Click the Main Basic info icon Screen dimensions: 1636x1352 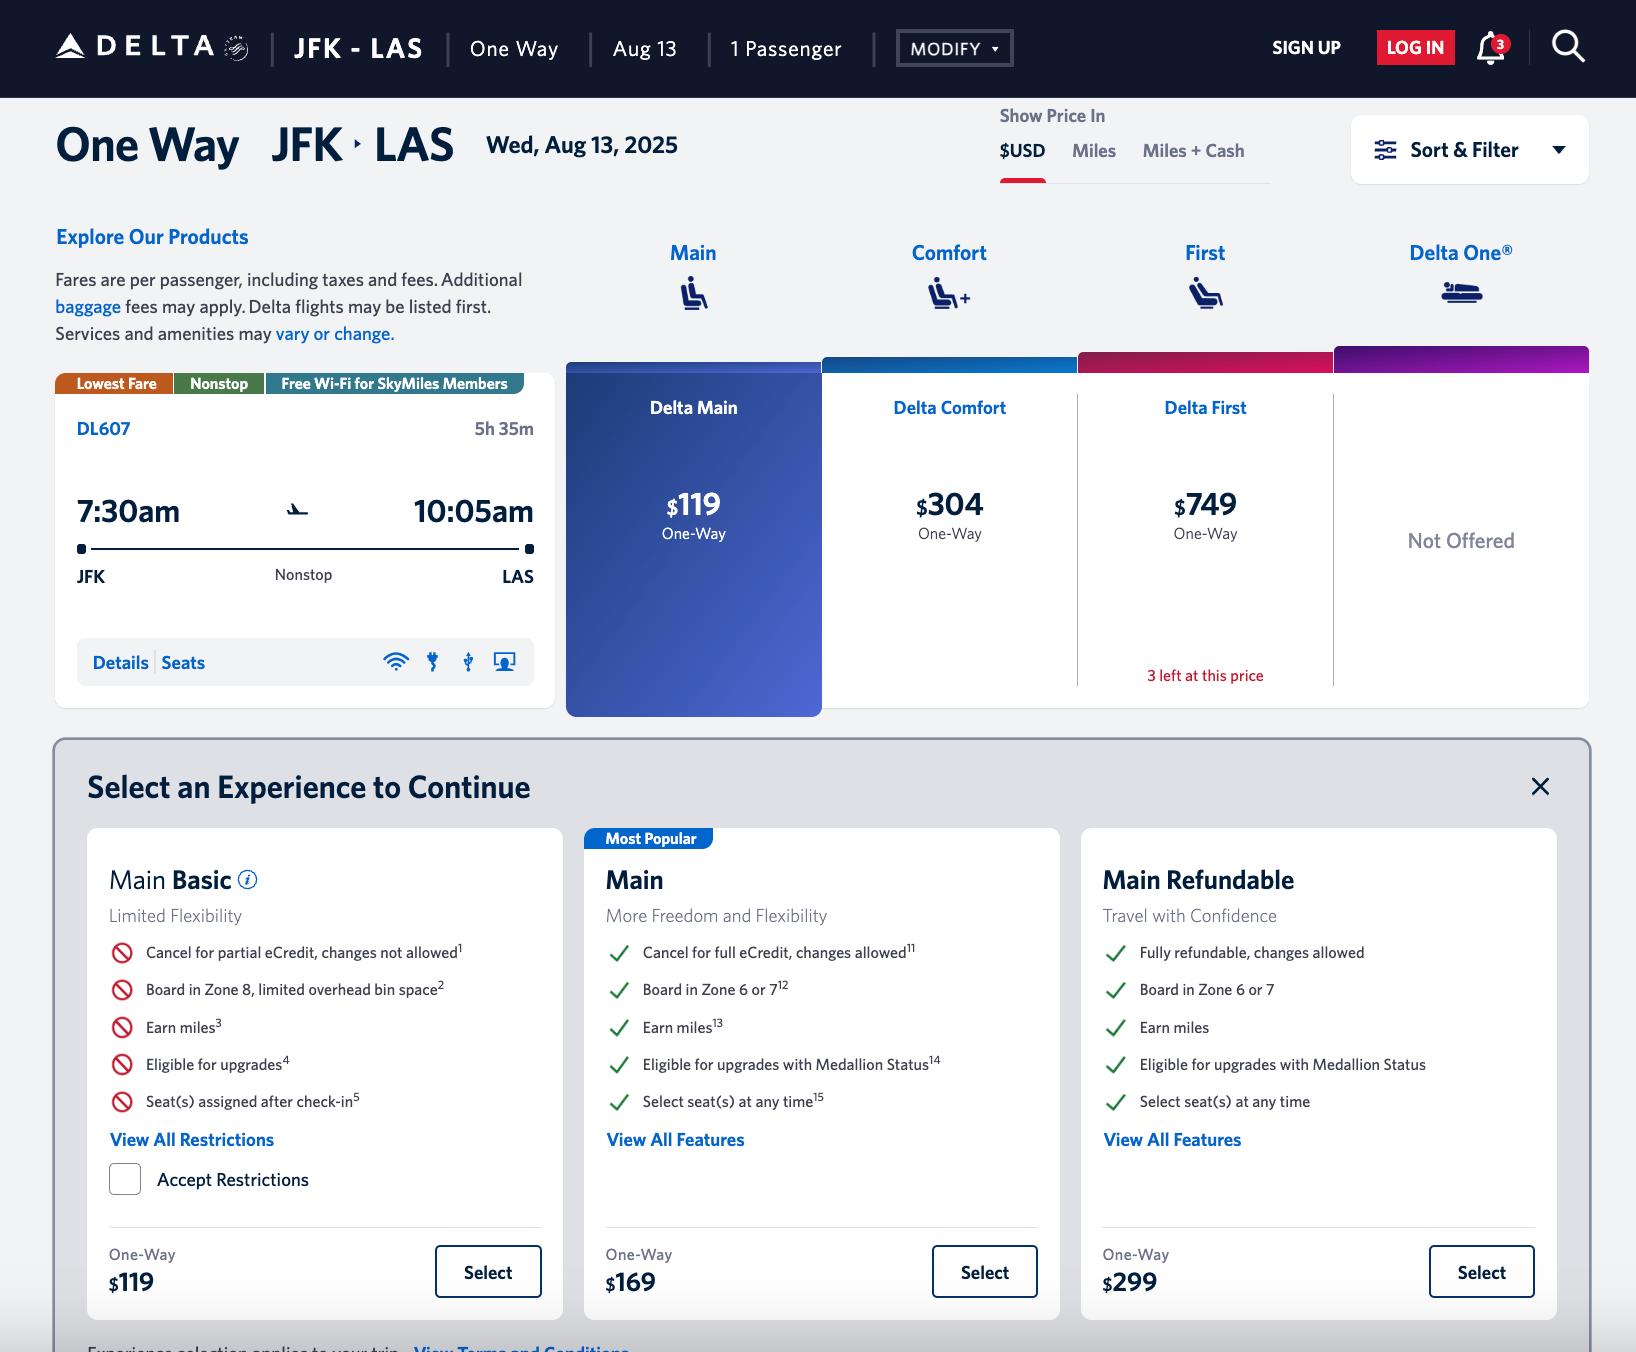click(248, 880)
